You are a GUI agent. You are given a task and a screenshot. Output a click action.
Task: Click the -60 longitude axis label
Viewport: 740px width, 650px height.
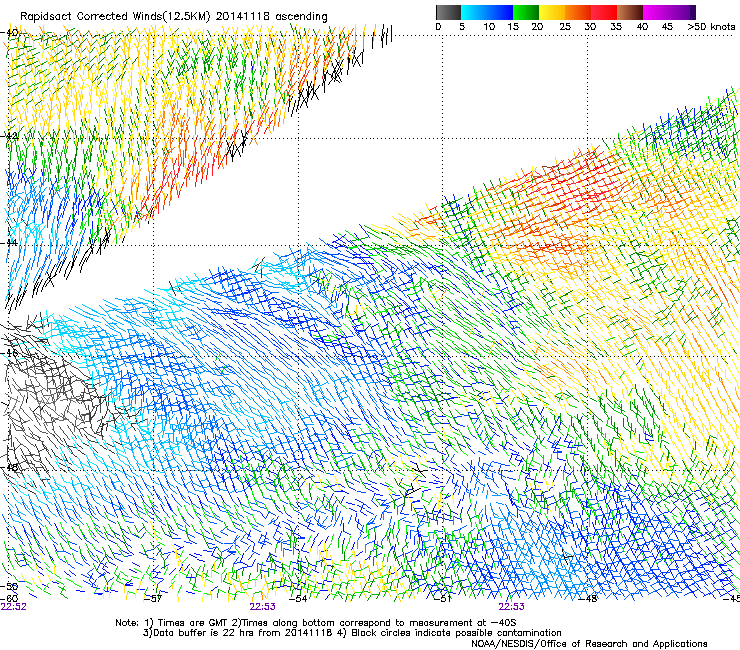(x=9, y=598)
